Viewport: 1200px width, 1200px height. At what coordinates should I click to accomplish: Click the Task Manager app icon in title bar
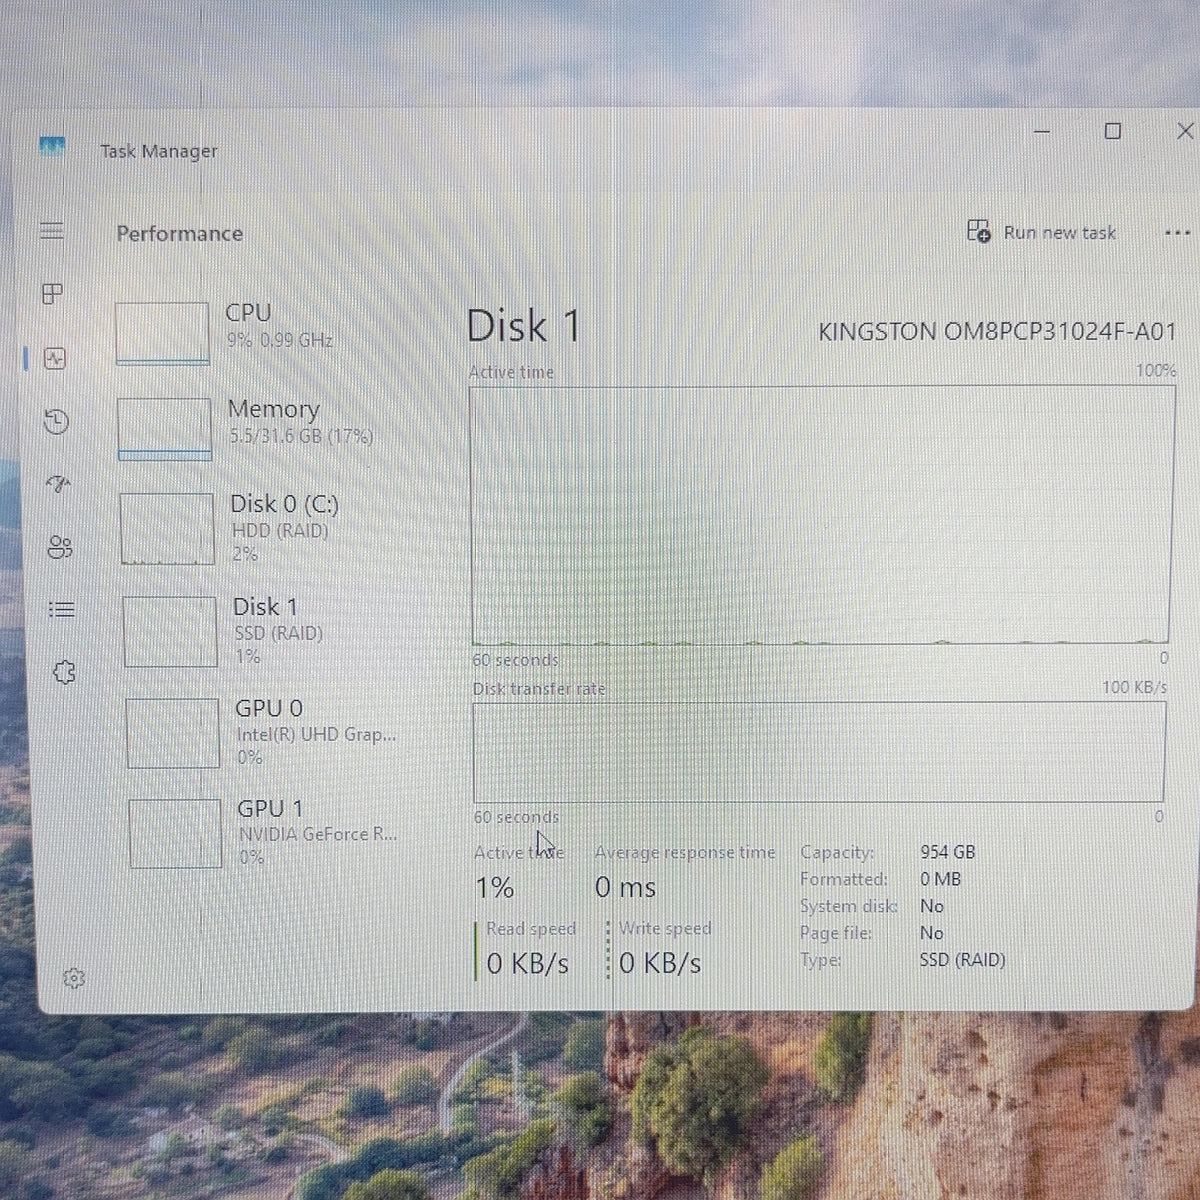point(52,147)
